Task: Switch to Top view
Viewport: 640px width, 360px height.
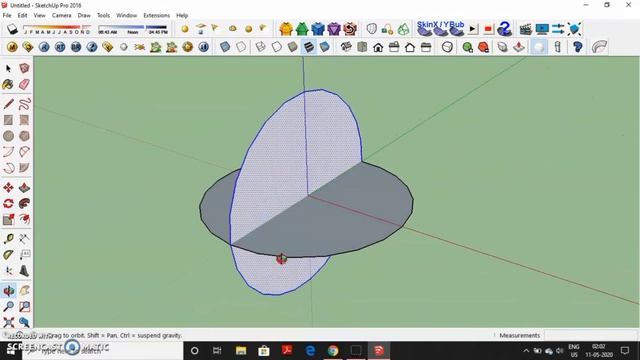Action: [x=362, y=47]
